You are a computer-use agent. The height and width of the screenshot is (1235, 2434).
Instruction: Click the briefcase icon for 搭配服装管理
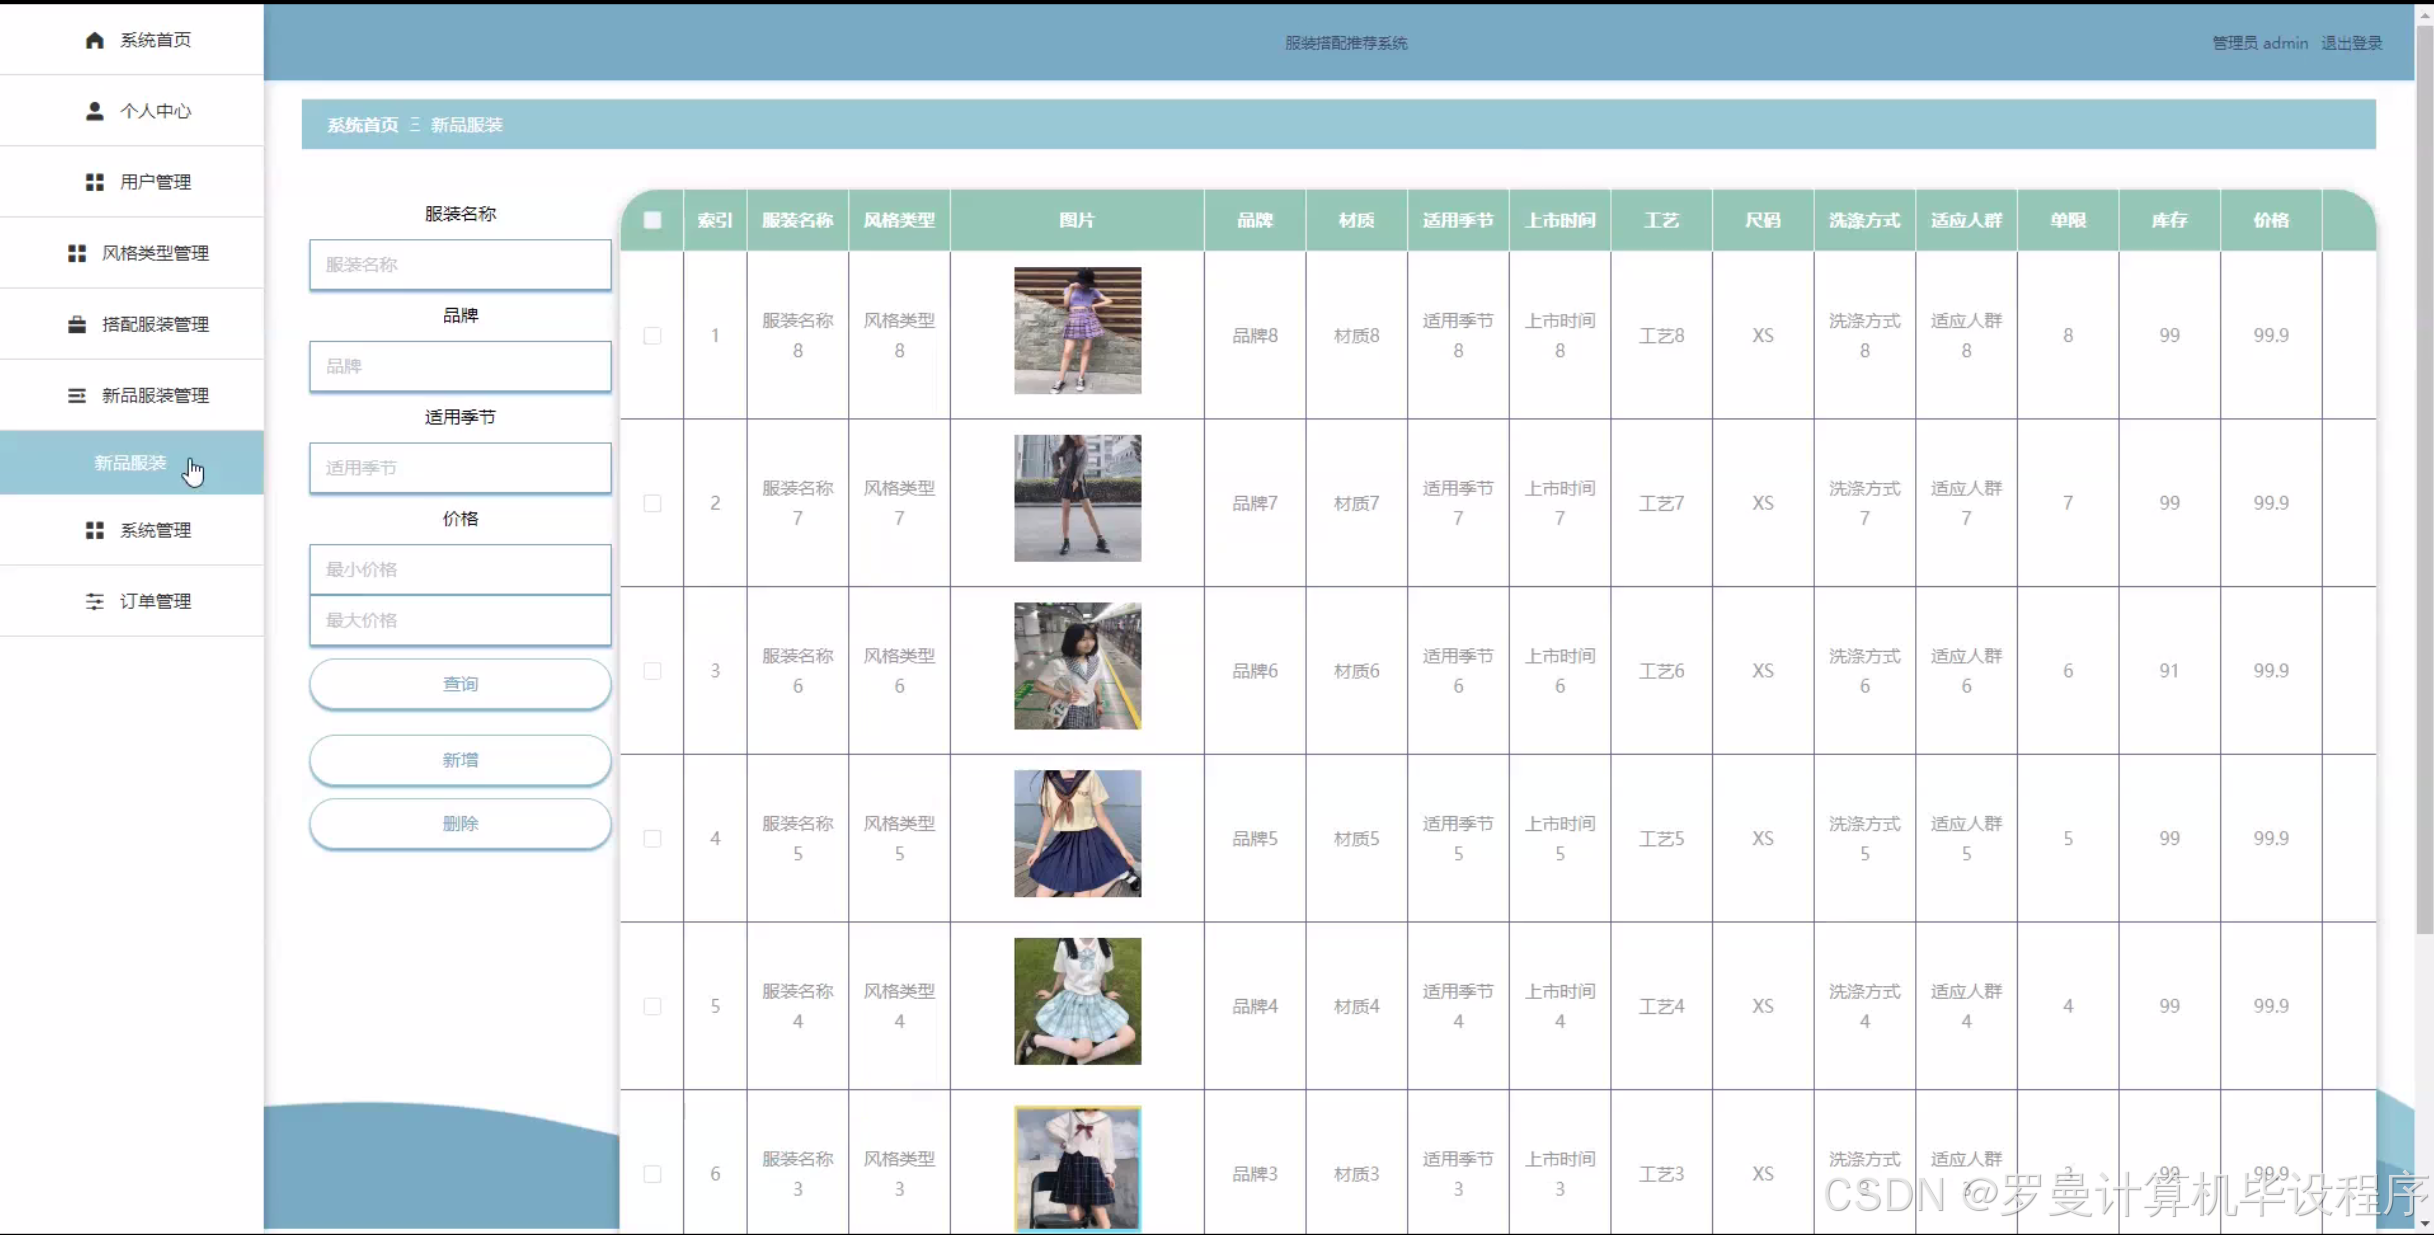point(76,324)
